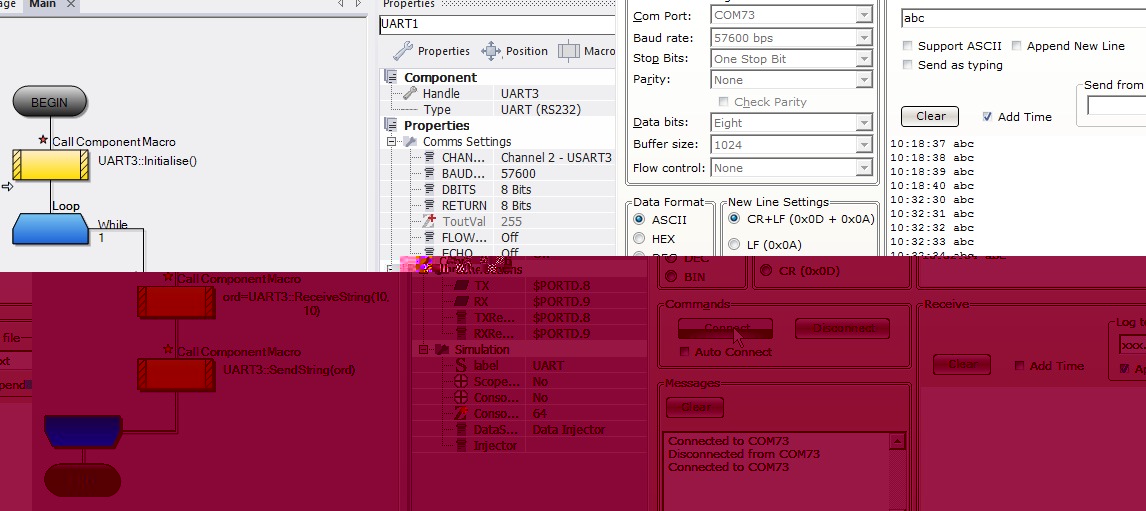Toggle the Check Parity checkbox
Image resolution: width=1146 pixels, height=511 pixels.
724,102
